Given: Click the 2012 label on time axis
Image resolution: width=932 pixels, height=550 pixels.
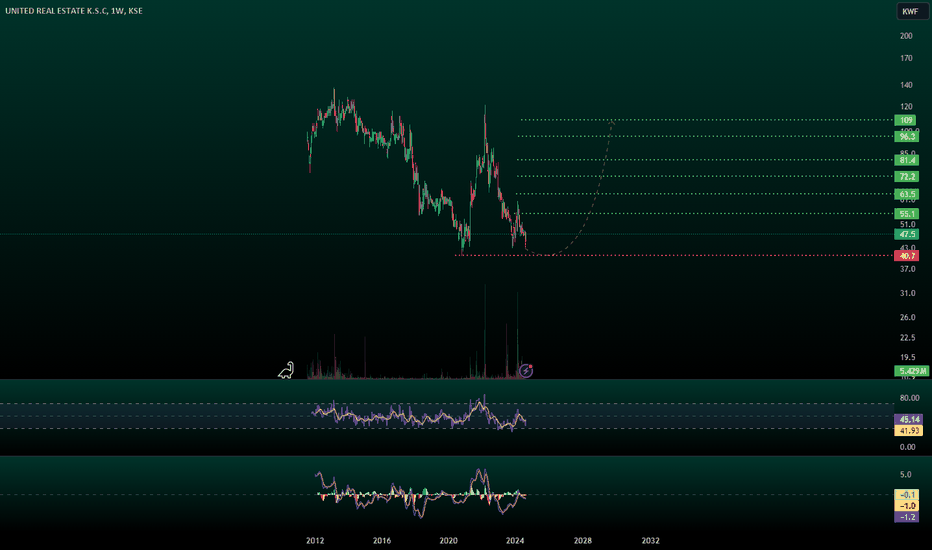Looking at the screenshot, I should pyautogui.click(x=315, y=540).
